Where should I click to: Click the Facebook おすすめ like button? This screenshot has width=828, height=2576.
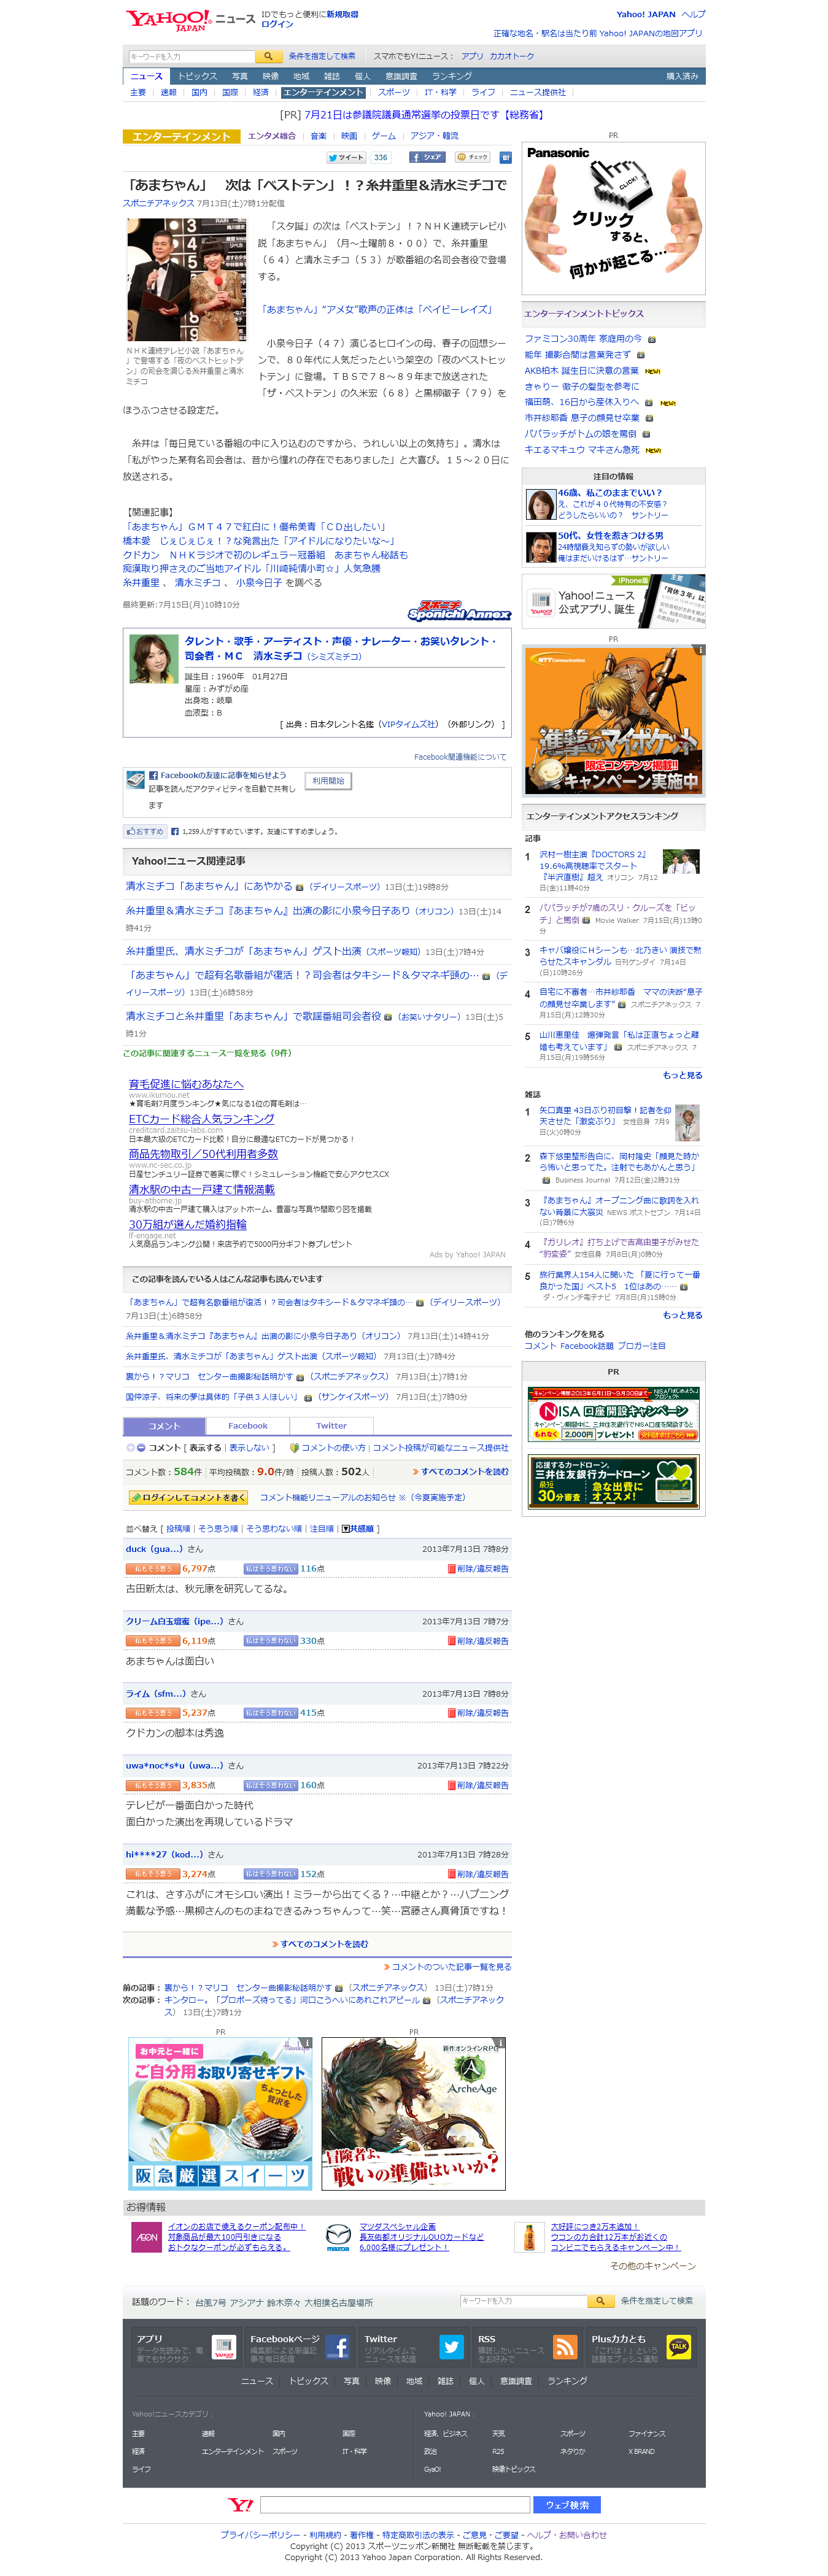[x=145, y=831]
